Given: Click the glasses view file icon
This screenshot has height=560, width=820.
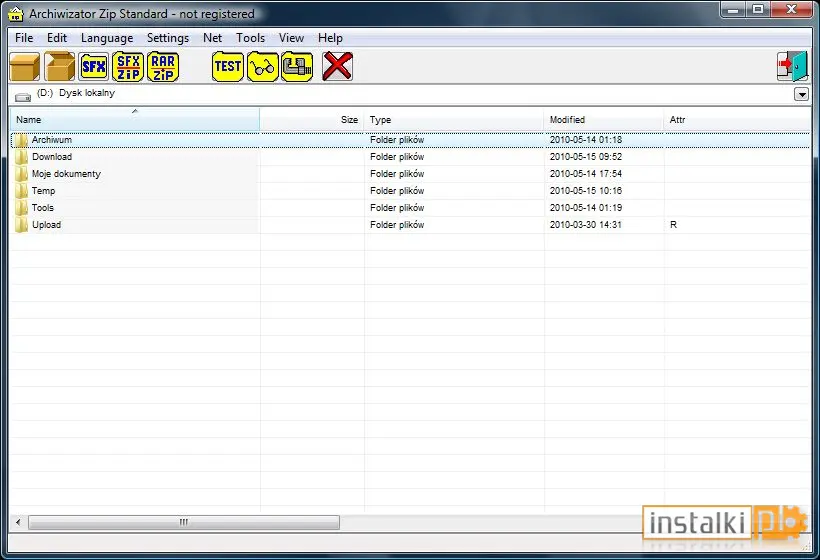Looking at the screenshot, I should pyautogui.click(x=263, y=66).
